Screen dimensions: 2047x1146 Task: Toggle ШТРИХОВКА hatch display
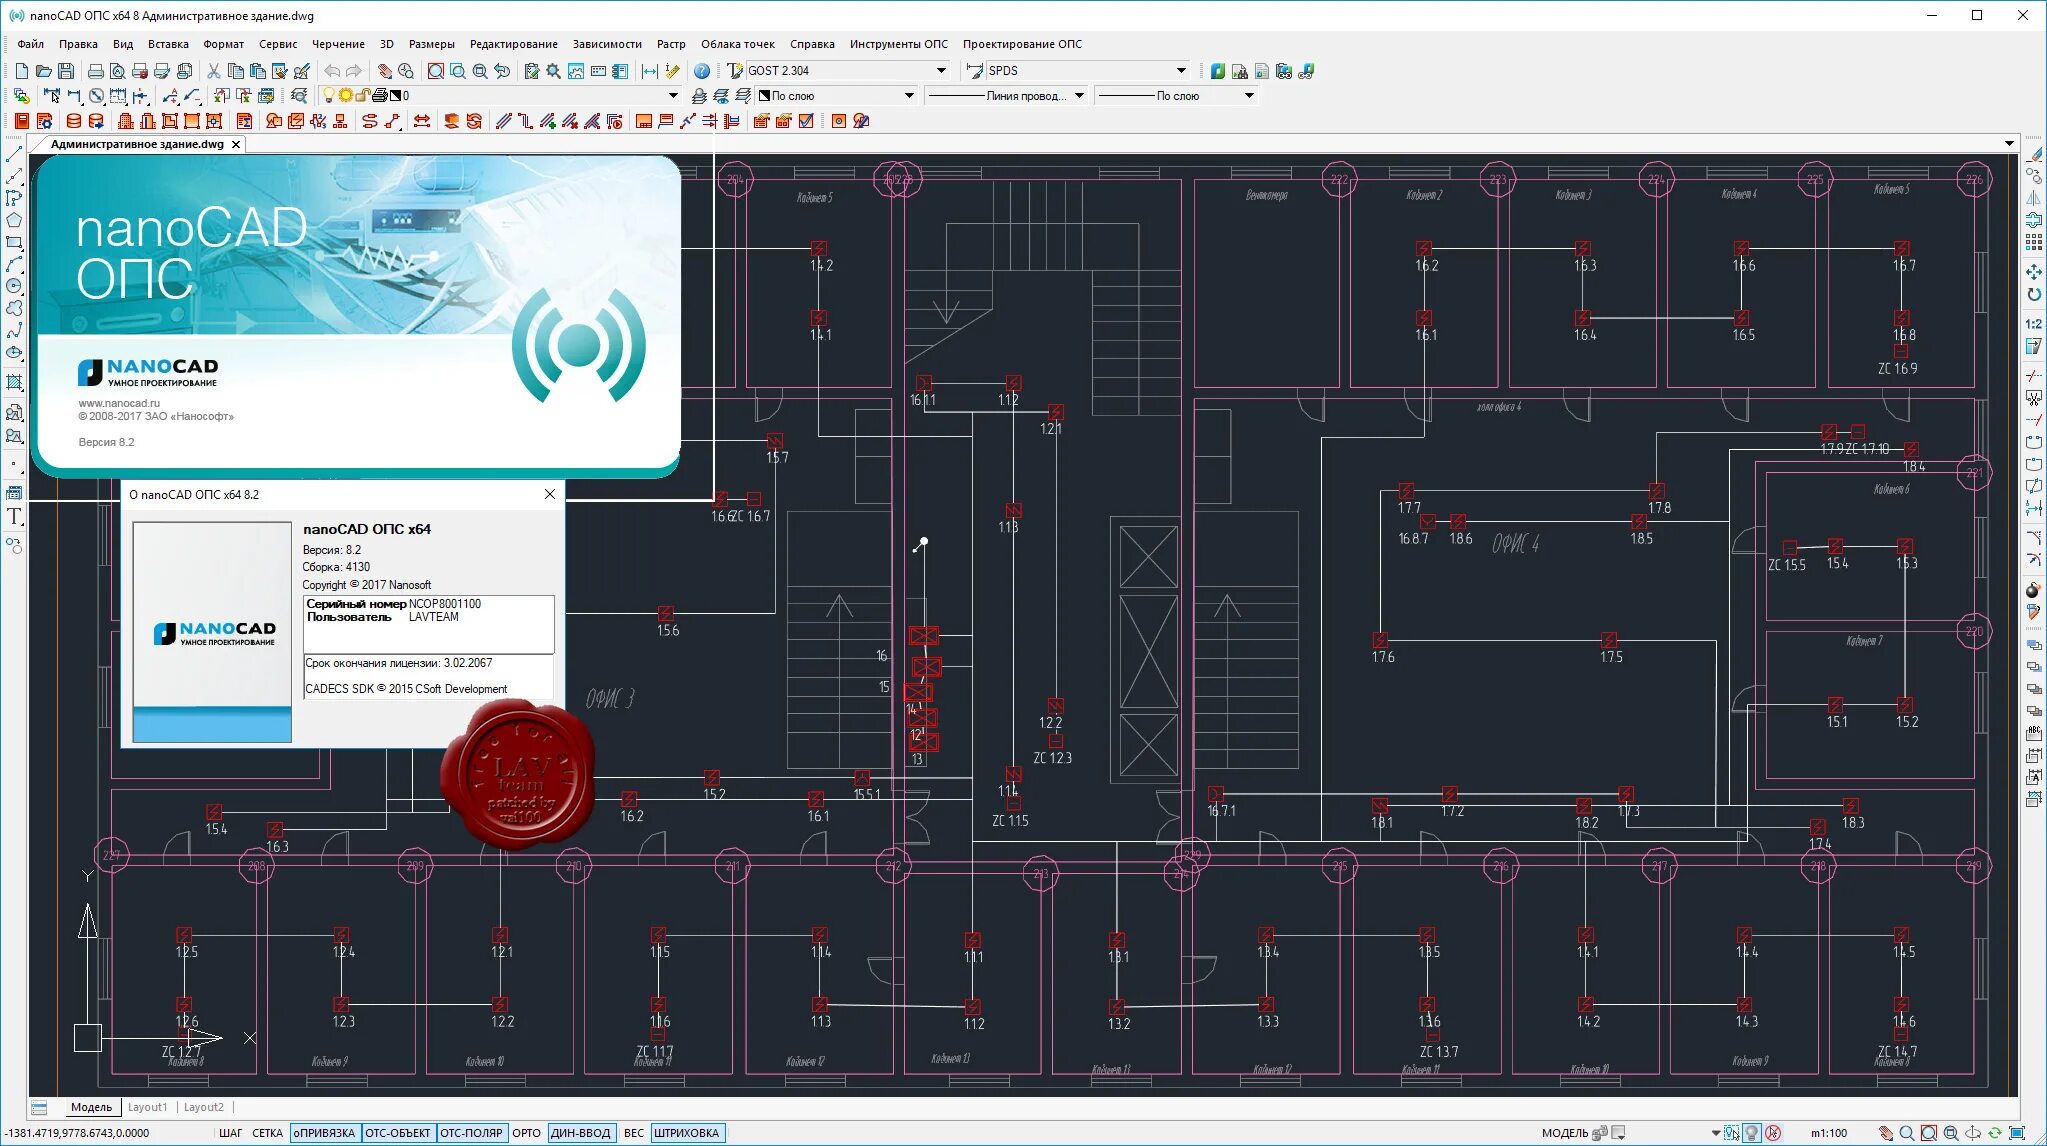coord(687,1133)
